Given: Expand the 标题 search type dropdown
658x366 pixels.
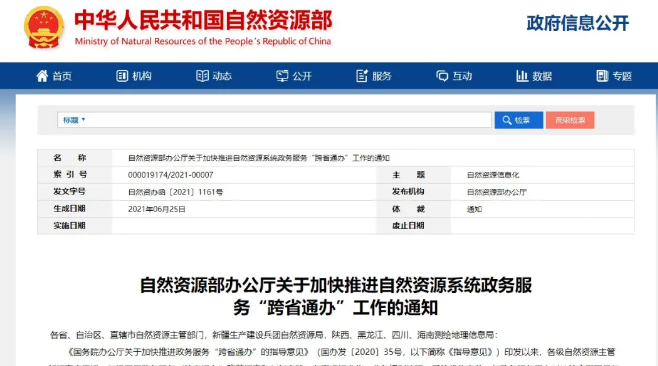Looking at the screenshot, I should click(74, 120).
